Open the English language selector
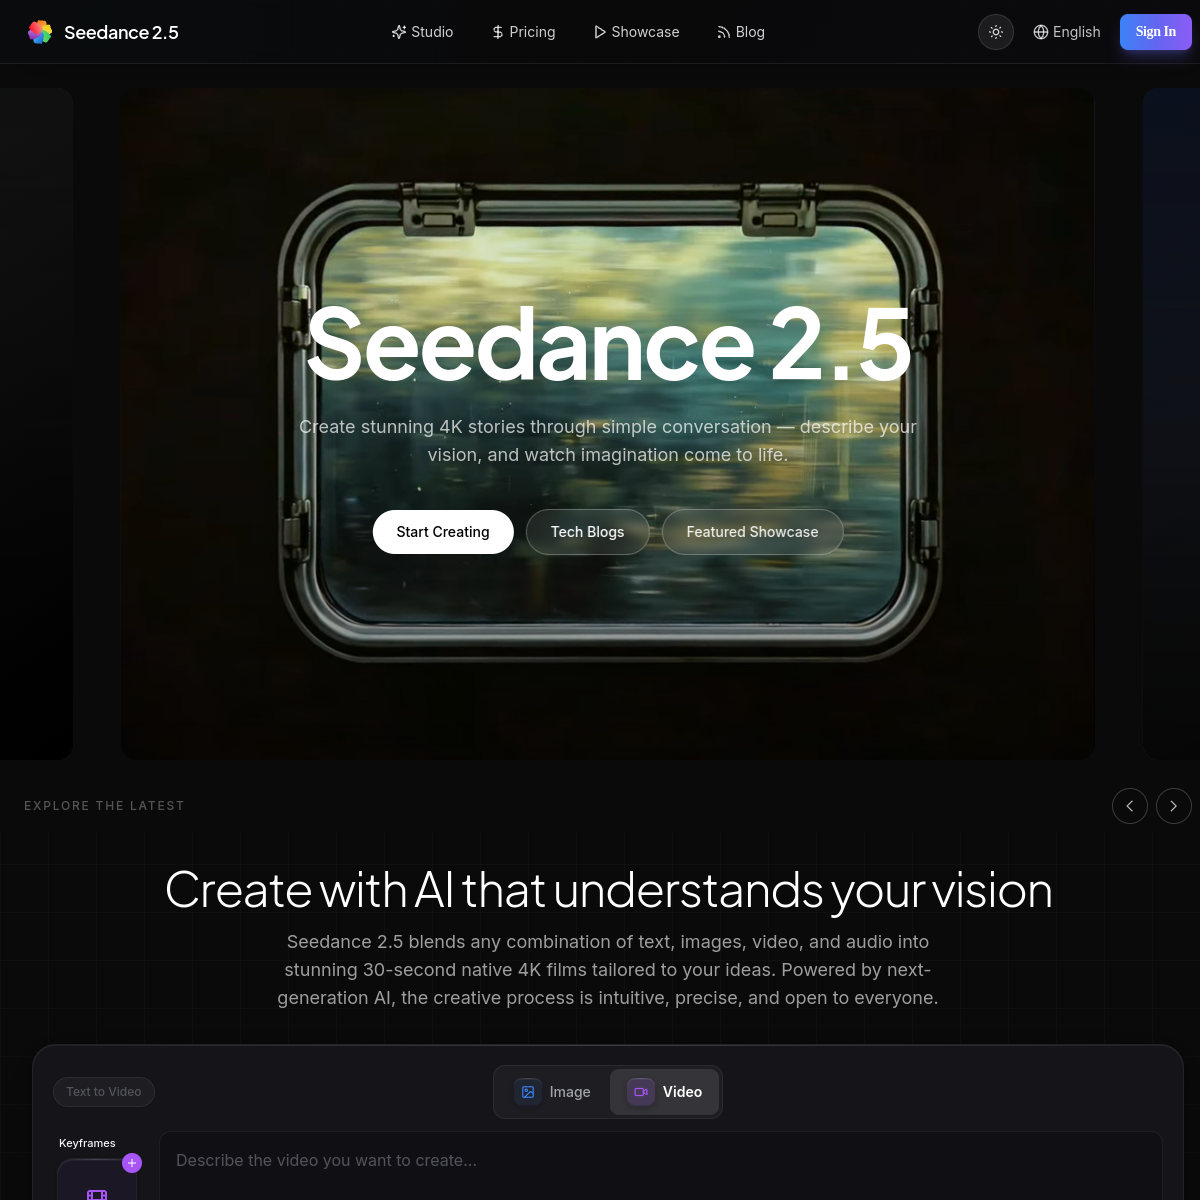1200x1200 pixels. pyautogui.click(x=1067, y=32)
